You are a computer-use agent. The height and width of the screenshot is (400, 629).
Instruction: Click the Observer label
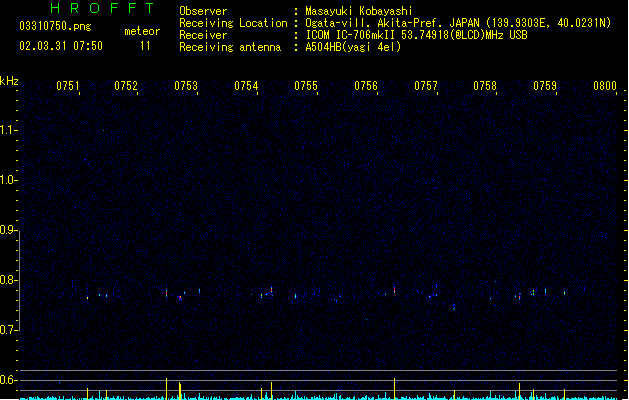click(203, 11)
